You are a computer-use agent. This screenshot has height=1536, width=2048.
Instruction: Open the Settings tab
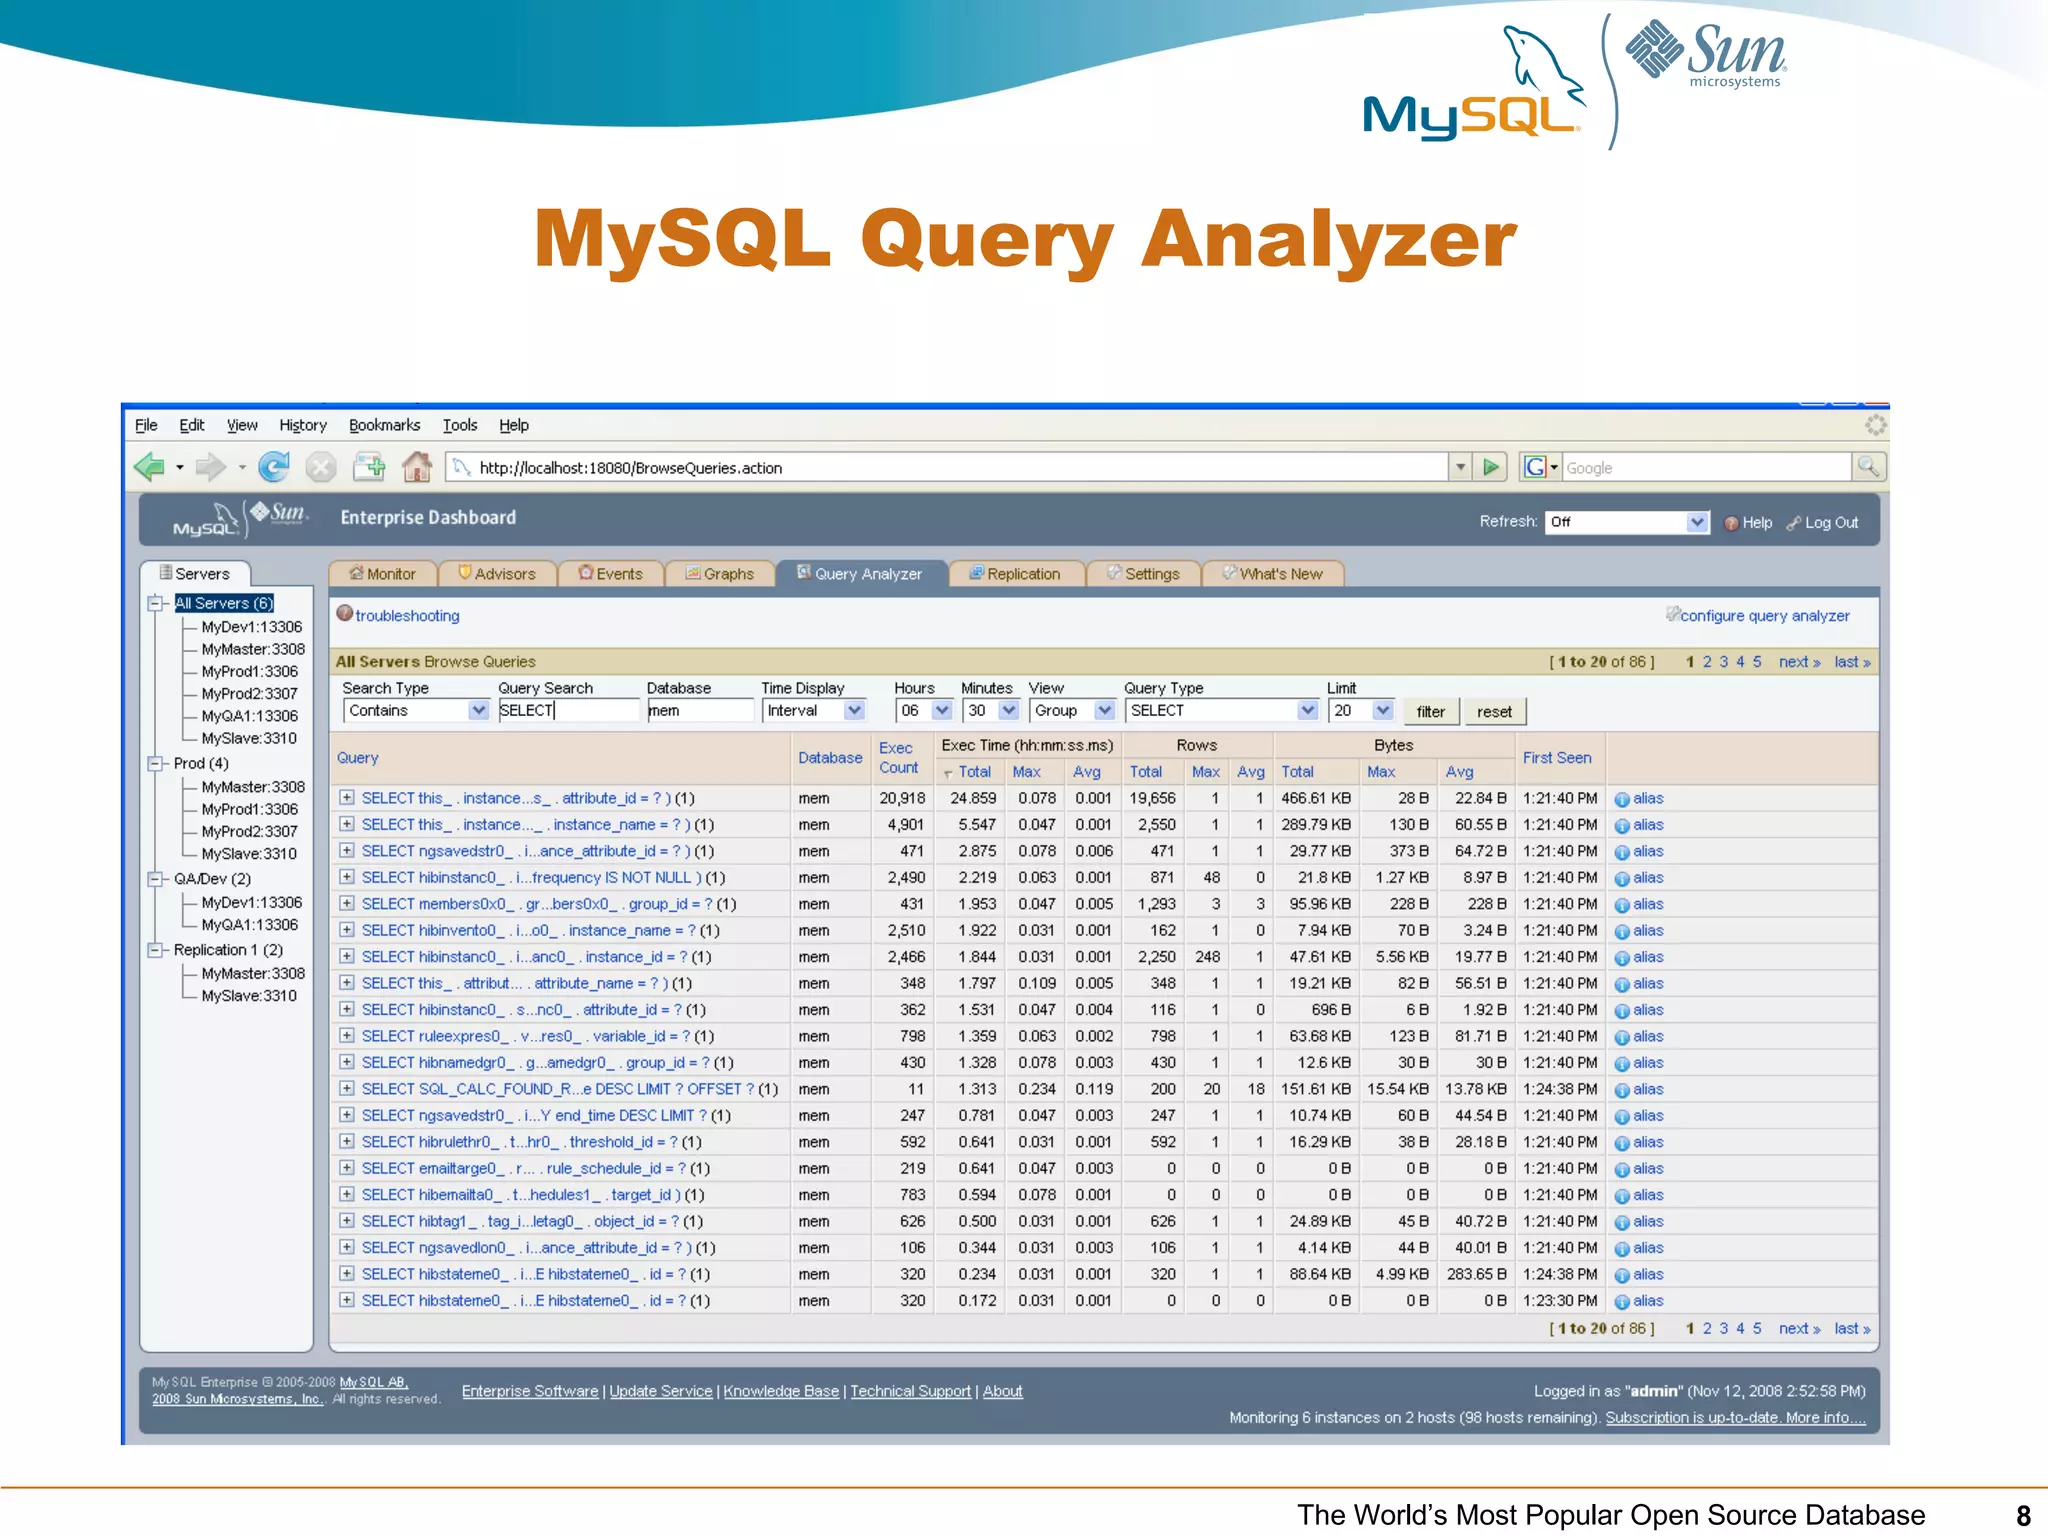(1144, 574)
